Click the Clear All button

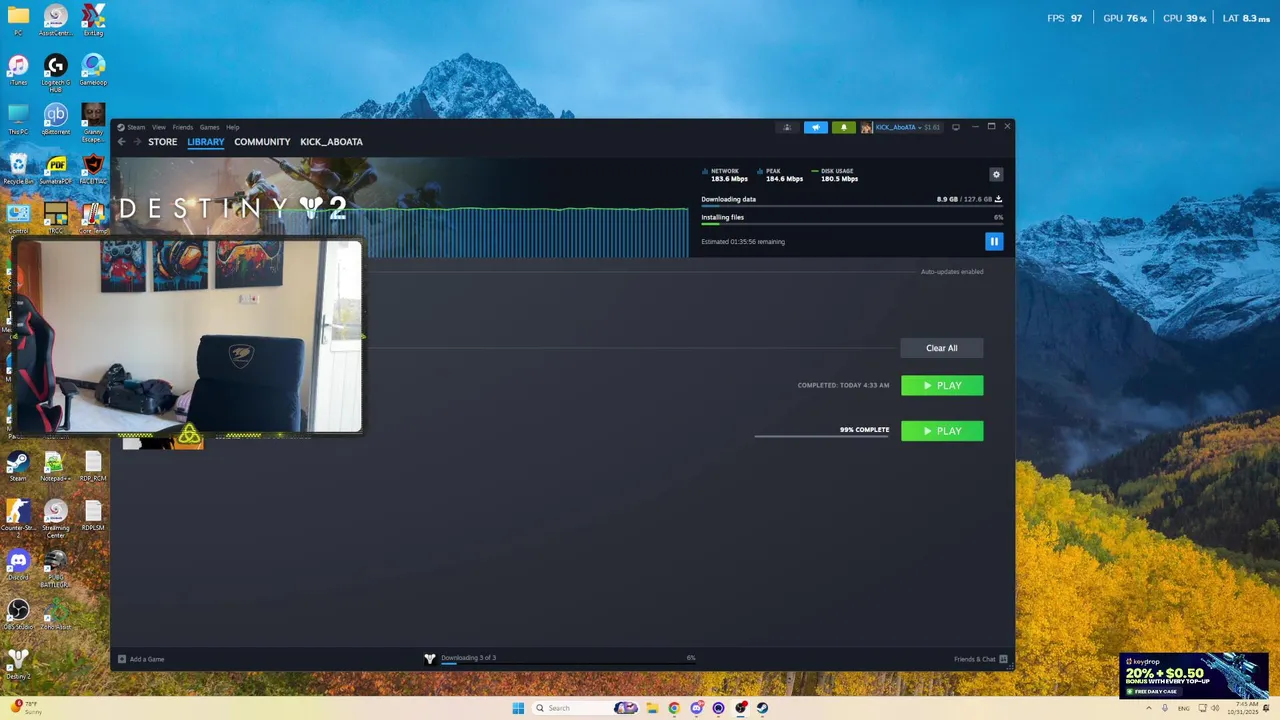(941, 348)
